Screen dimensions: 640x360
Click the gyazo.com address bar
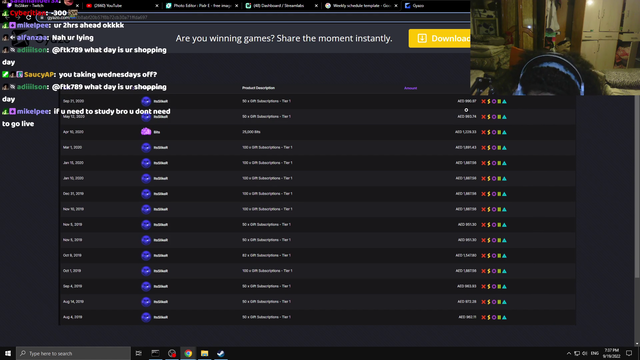click(x=253, y=18)
